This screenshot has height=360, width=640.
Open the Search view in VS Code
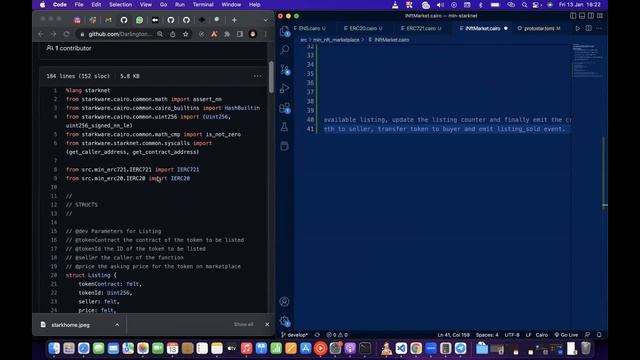click(x=284, y=50)
